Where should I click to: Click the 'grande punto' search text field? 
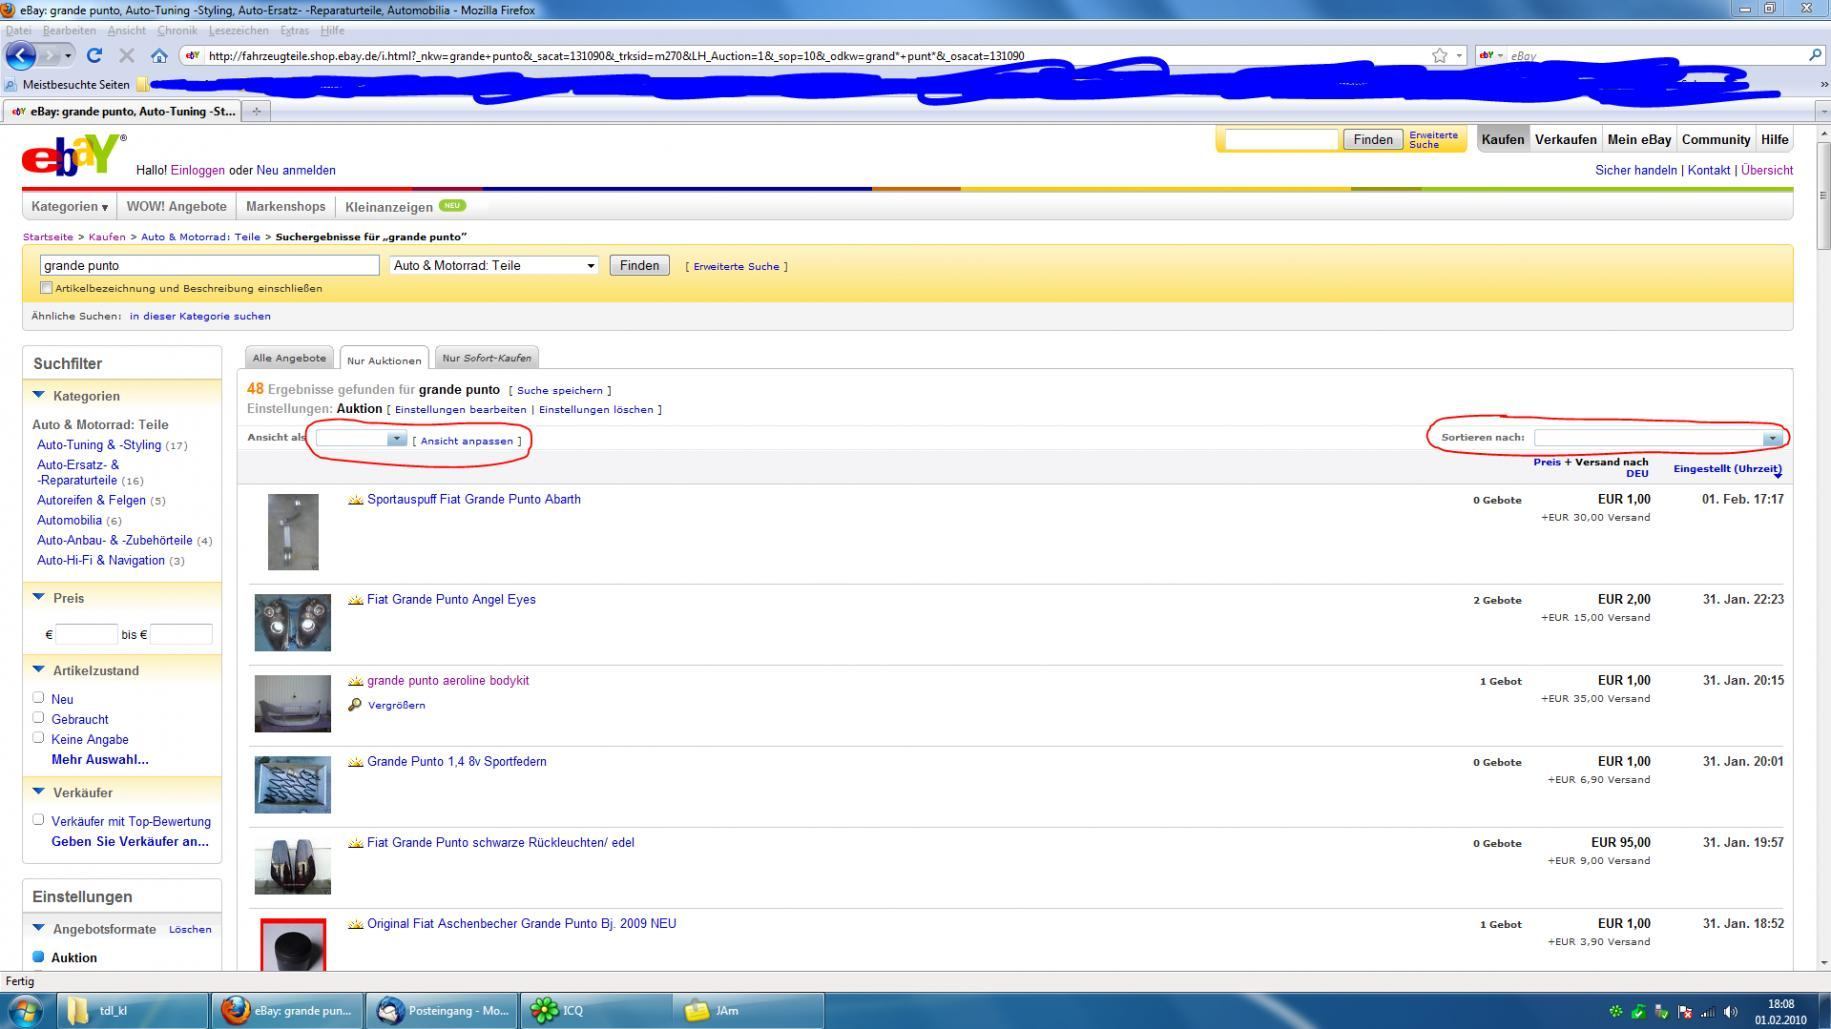(210, 265)
